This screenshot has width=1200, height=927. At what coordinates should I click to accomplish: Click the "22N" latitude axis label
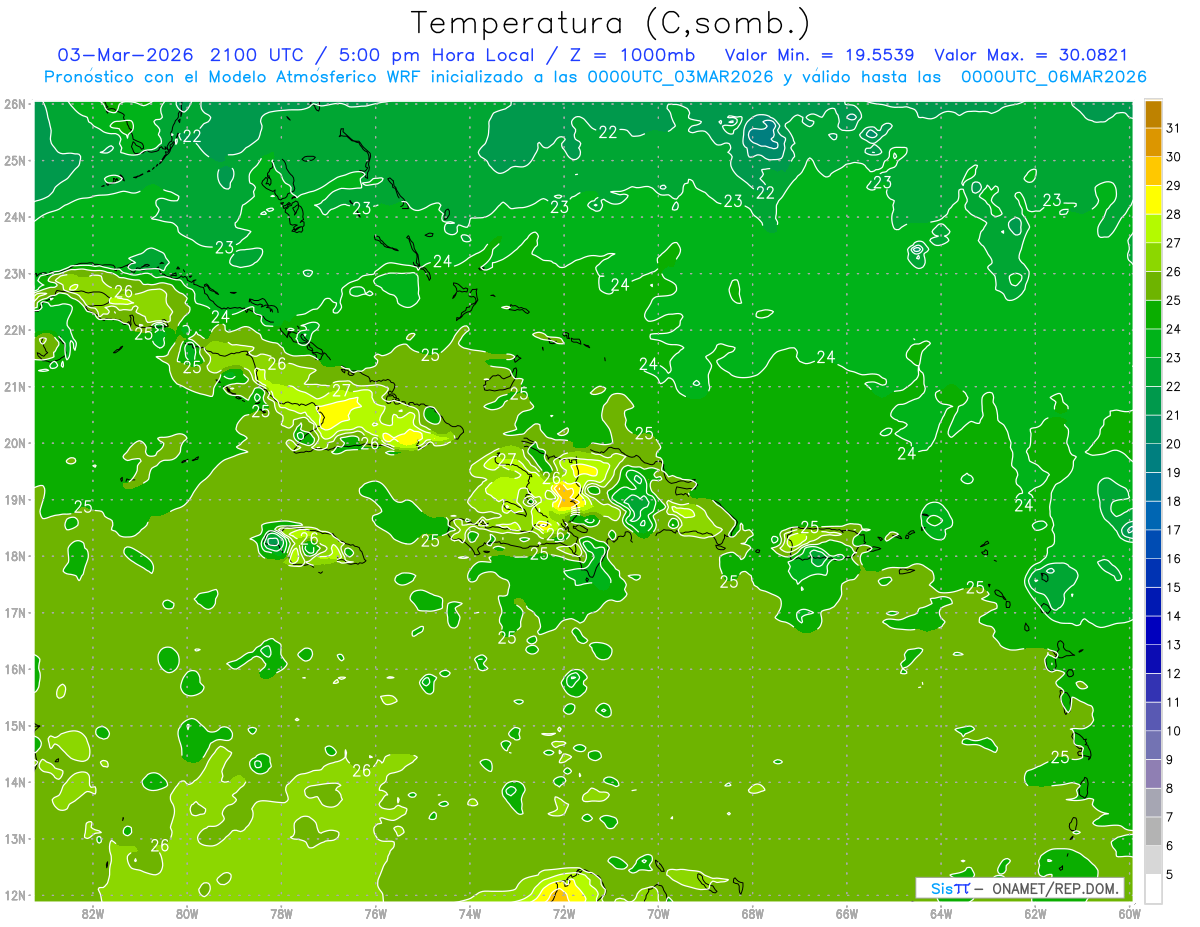point(14,330)
